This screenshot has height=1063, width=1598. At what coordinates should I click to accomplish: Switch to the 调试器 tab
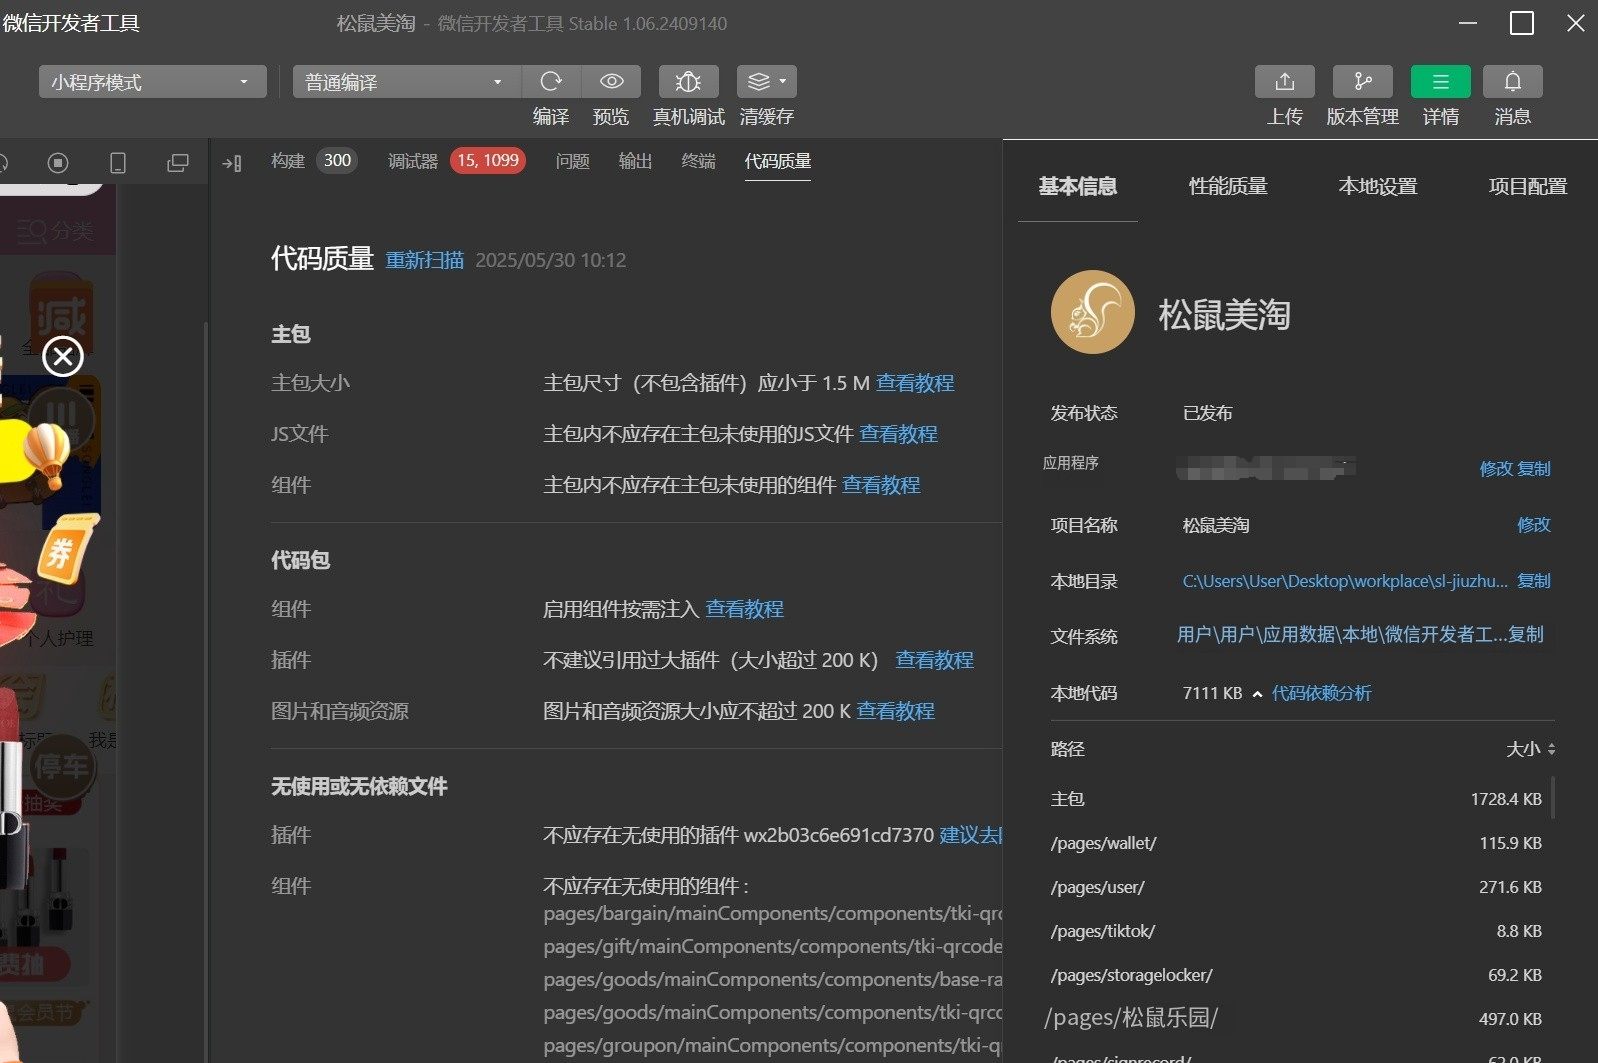(x=413, y=161)
